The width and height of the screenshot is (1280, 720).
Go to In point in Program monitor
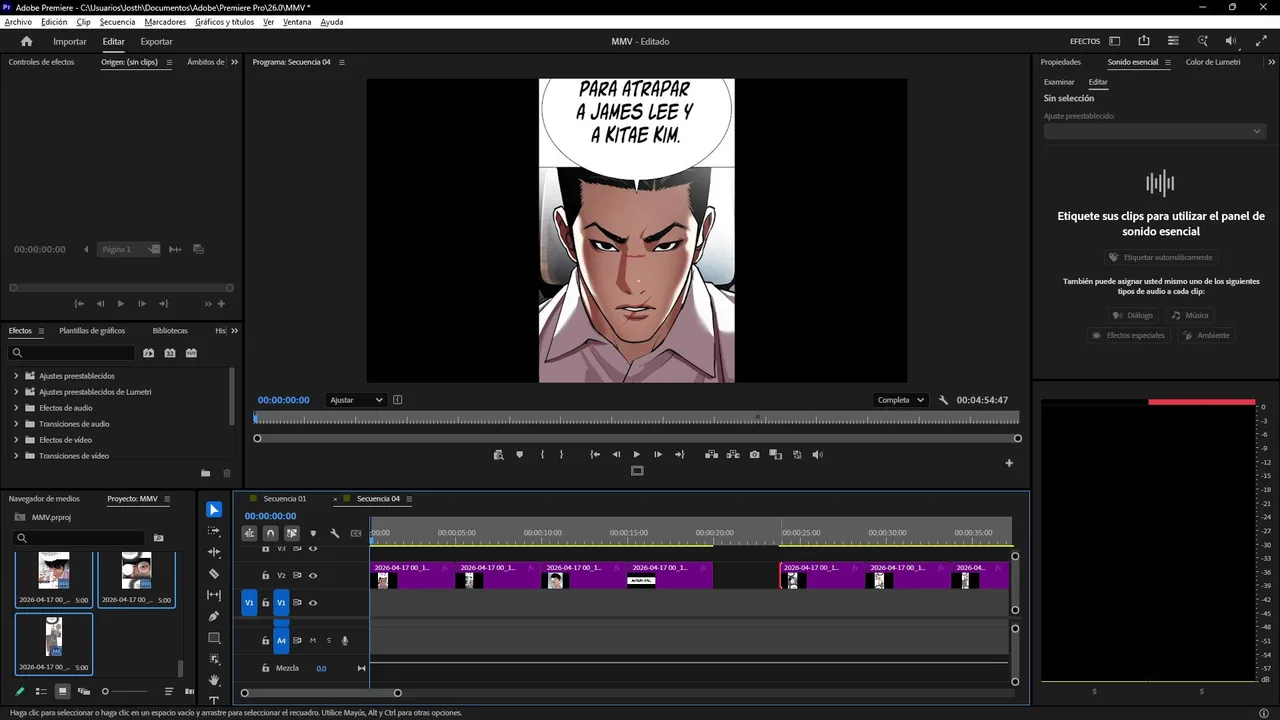tap(595, 455)
